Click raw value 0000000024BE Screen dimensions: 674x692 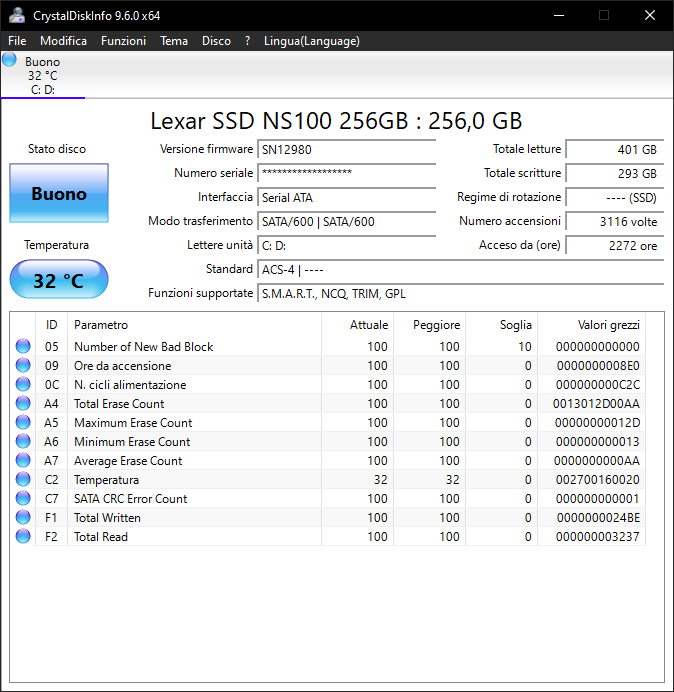pos(598,517)
